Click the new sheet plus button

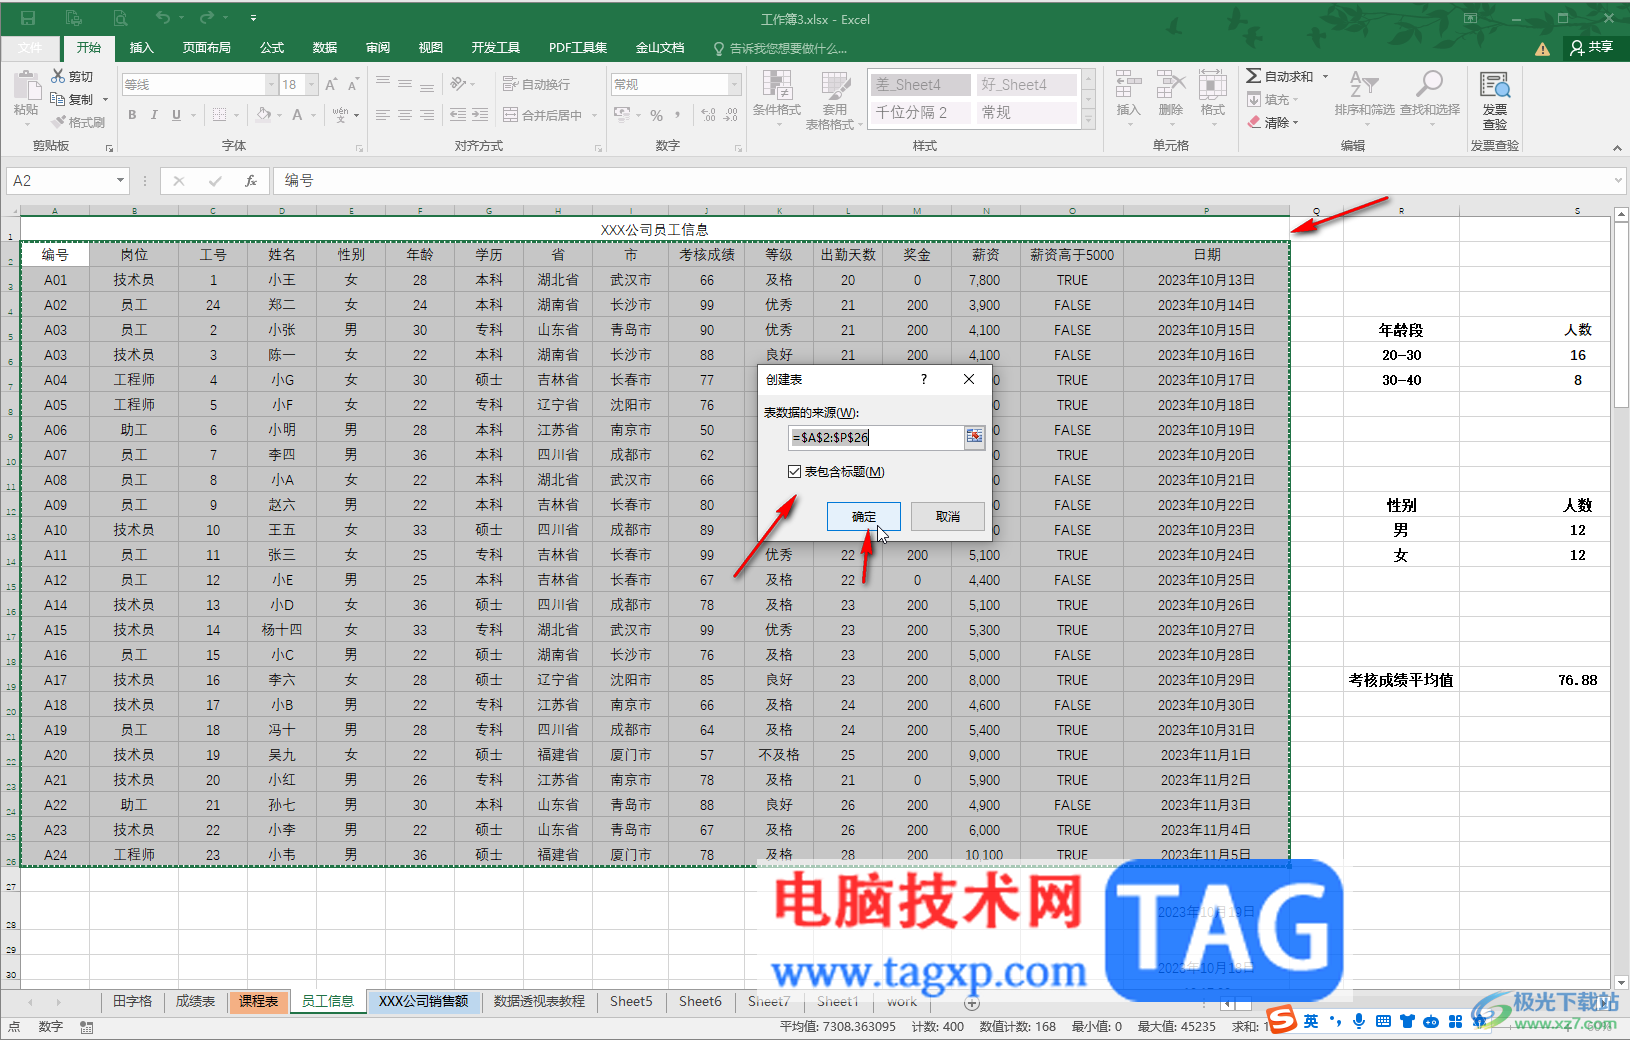coord(971,1003)
